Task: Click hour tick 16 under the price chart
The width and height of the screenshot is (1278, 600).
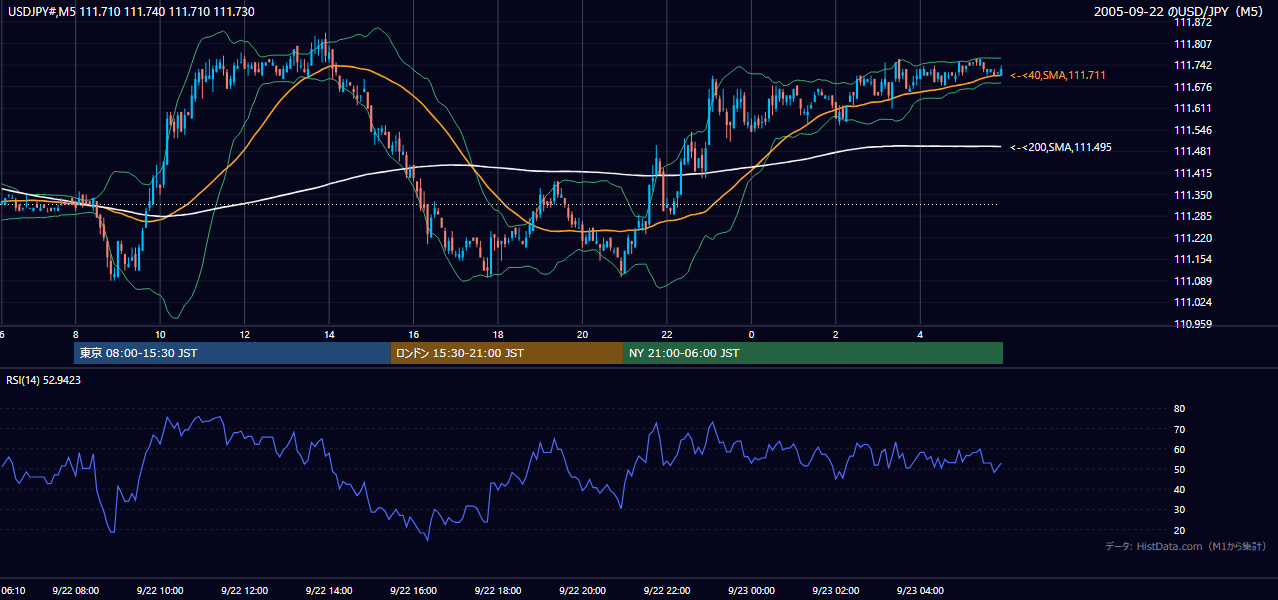Action: [413, 334]
